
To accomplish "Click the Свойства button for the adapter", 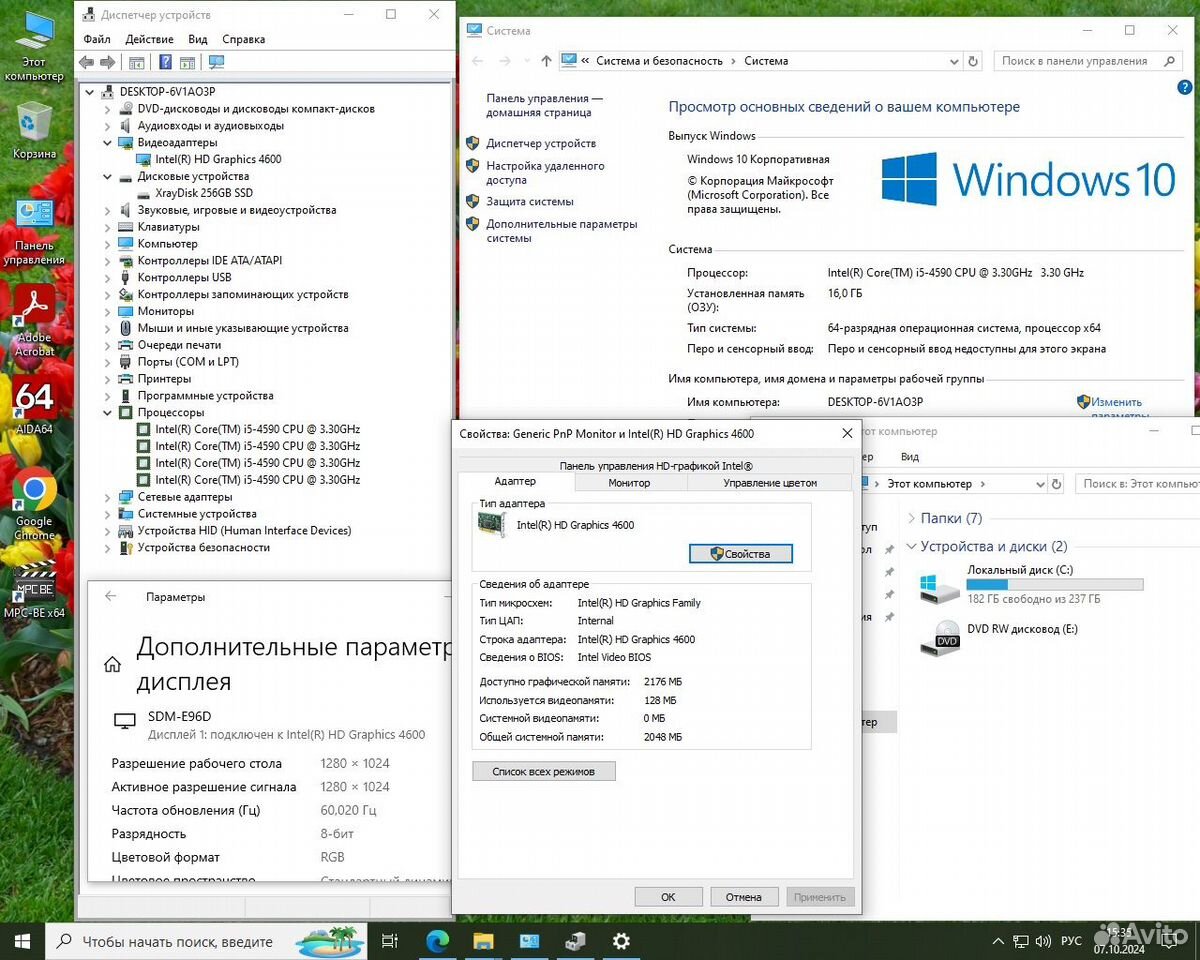I will click(741, 554).
